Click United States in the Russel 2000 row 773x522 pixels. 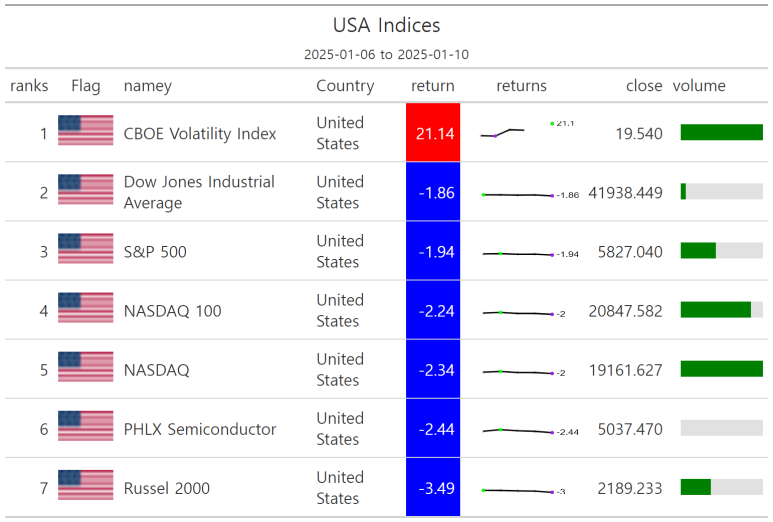click(x=340, y=488)
